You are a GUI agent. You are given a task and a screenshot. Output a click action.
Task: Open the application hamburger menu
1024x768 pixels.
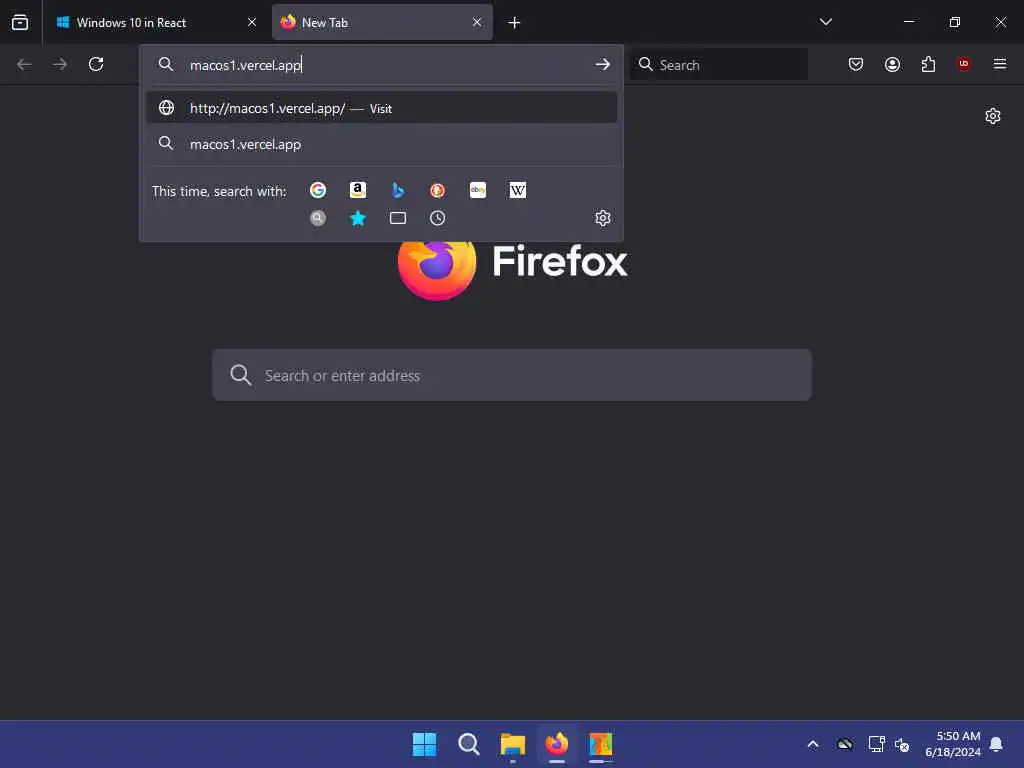pyautogui.click(x=1000, y=64)
